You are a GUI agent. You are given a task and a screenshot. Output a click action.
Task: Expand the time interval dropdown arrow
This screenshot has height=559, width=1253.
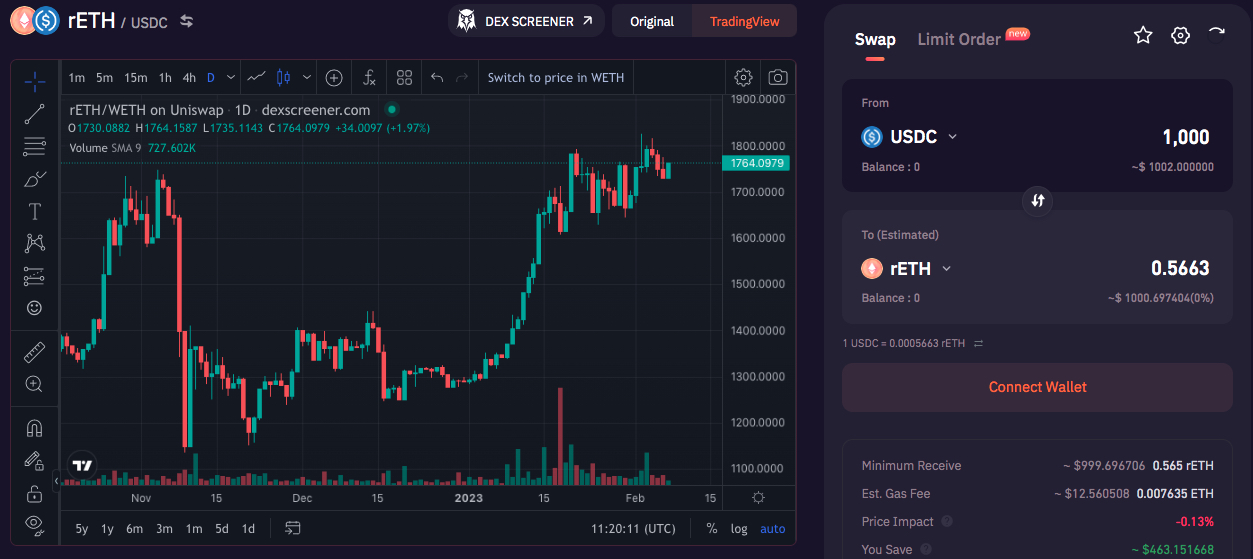click(x=231, y=77)
